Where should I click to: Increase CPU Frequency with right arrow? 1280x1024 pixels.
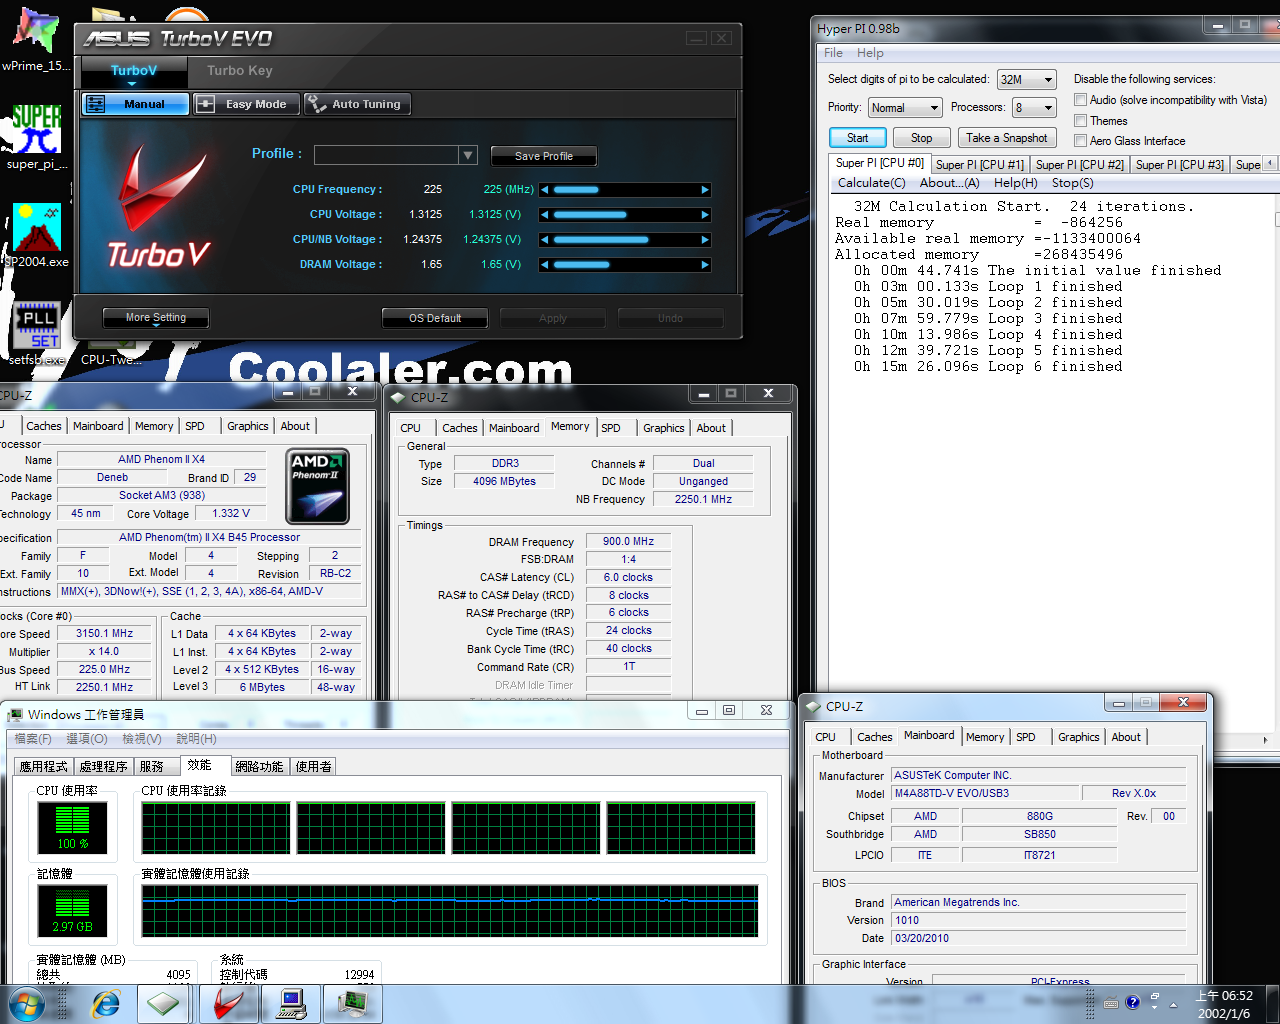tap(705, 190)
